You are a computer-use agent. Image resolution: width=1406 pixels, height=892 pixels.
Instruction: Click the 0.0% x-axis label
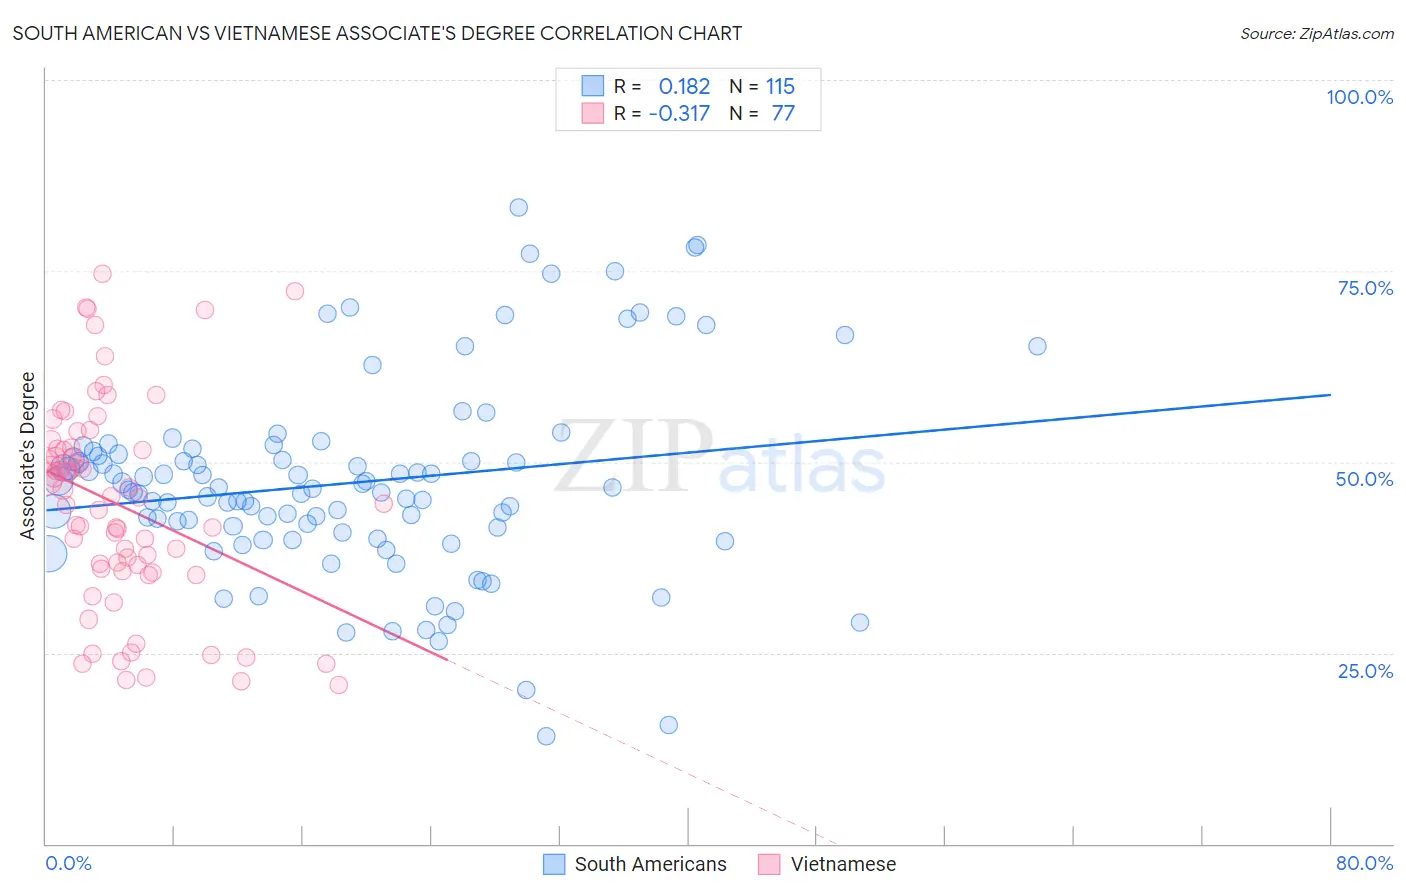(68, 863)
